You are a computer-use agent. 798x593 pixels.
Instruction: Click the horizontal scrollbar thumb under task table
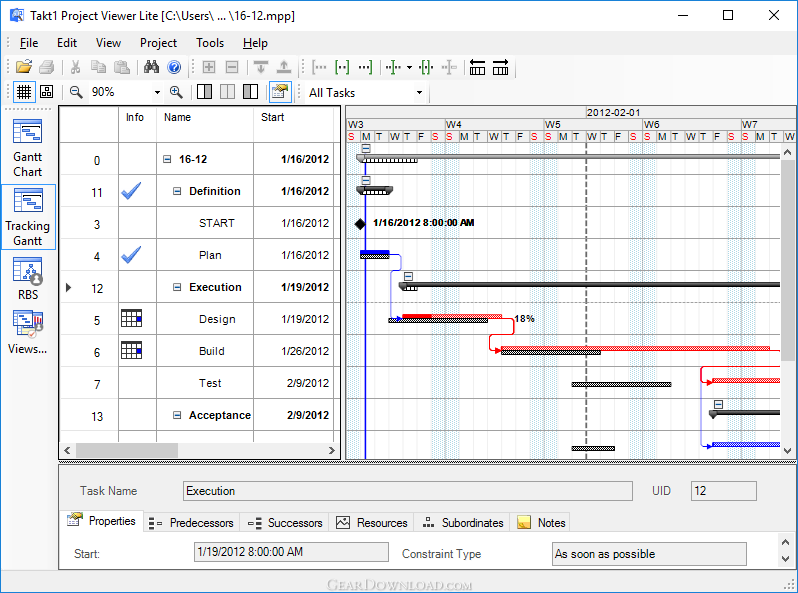127,450
